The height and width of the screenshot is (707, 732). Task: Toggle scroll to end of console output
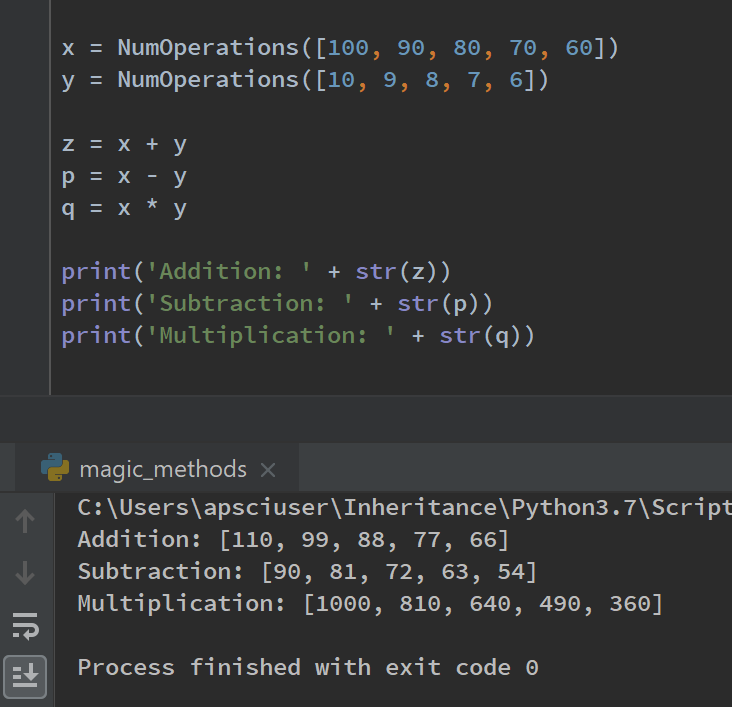pos(26,675)
